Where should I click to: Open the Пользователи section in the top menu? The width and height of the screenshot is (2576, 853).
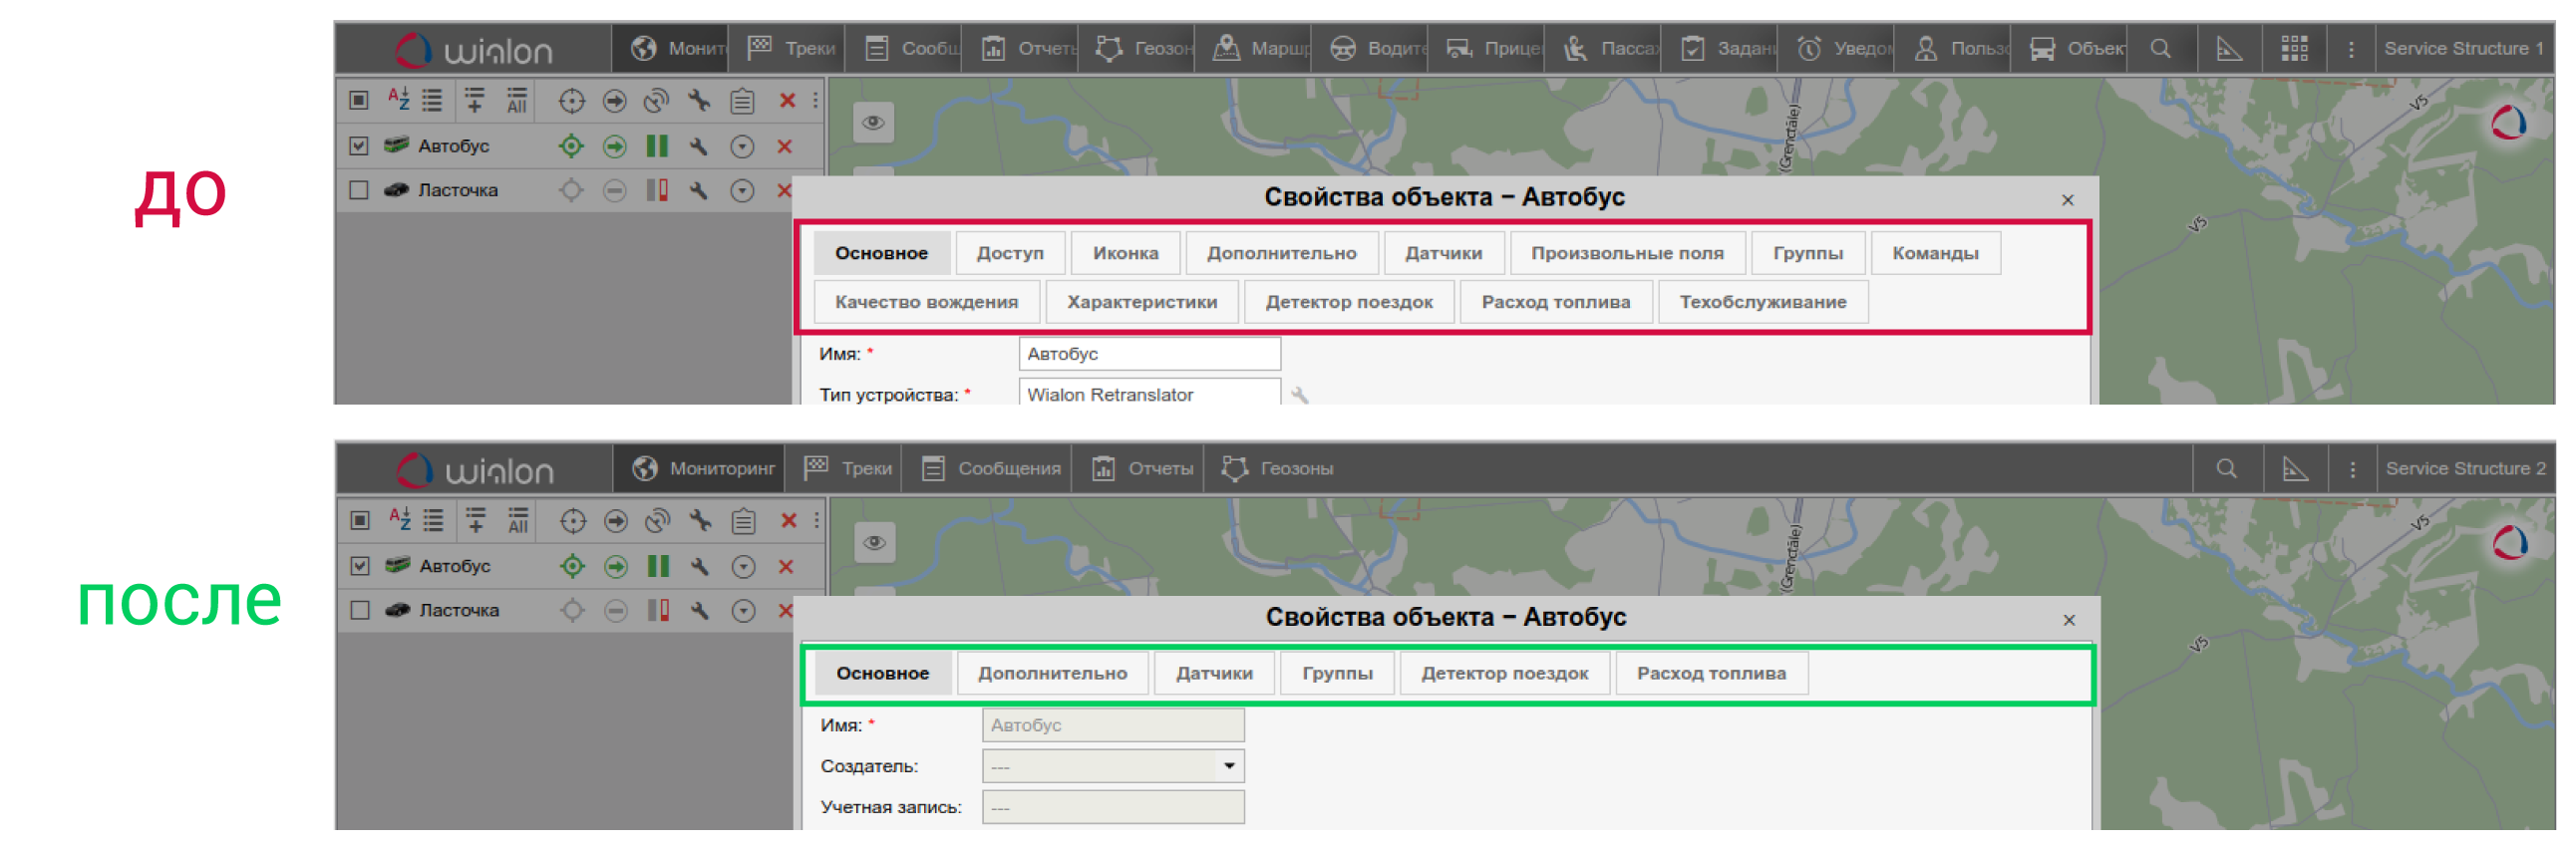point(1960,48)
